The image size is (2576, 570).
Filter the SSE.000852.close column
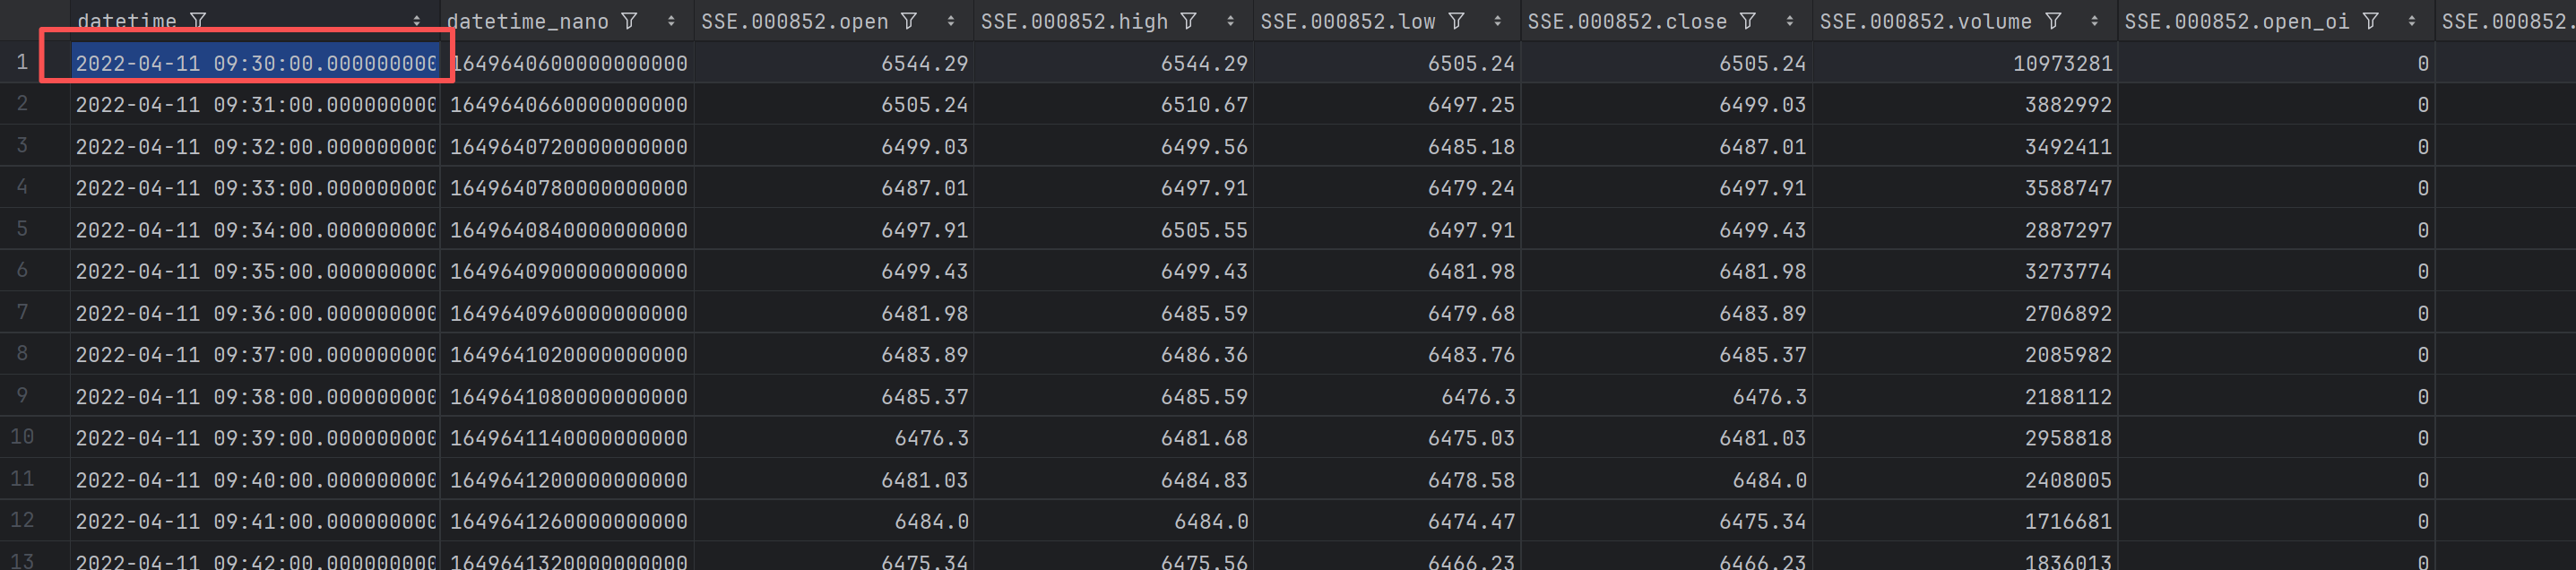click(1748, 20)
